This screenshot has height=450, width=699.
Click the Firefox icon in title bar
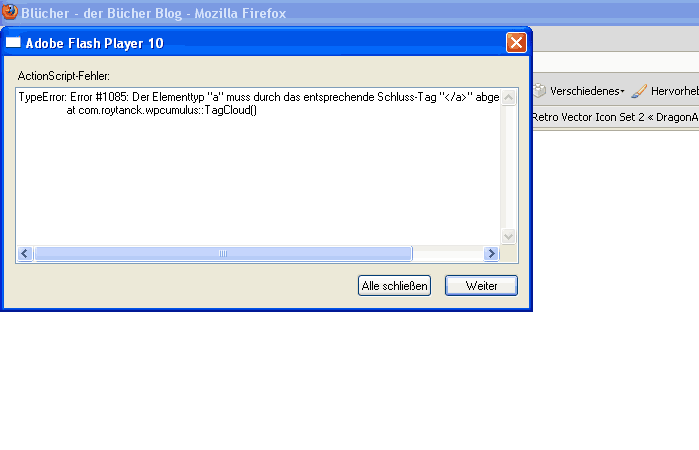tap(10, 12)
